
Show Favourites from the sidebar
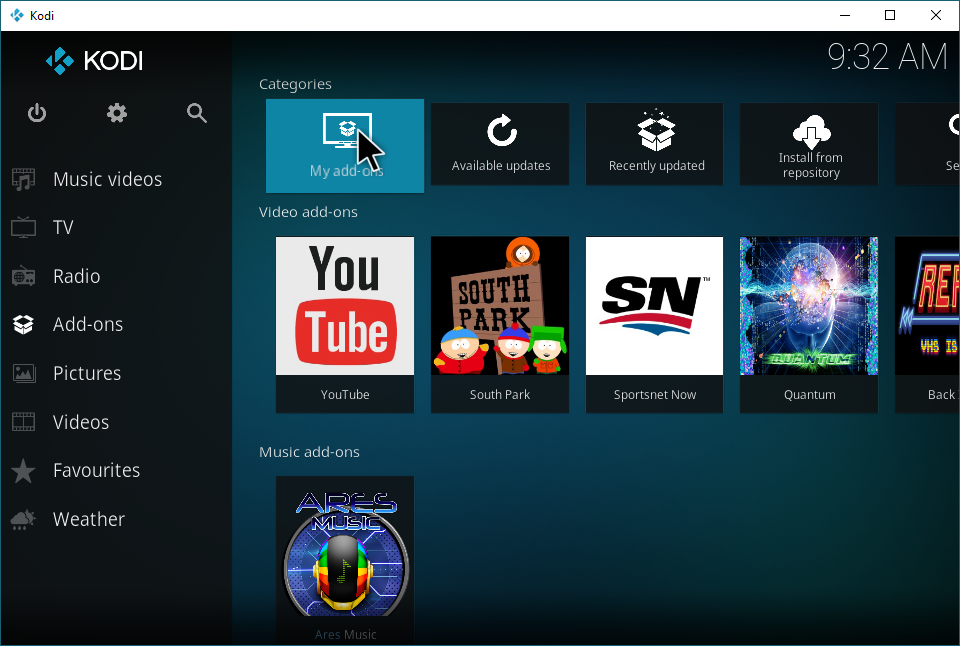pos(96,470)
